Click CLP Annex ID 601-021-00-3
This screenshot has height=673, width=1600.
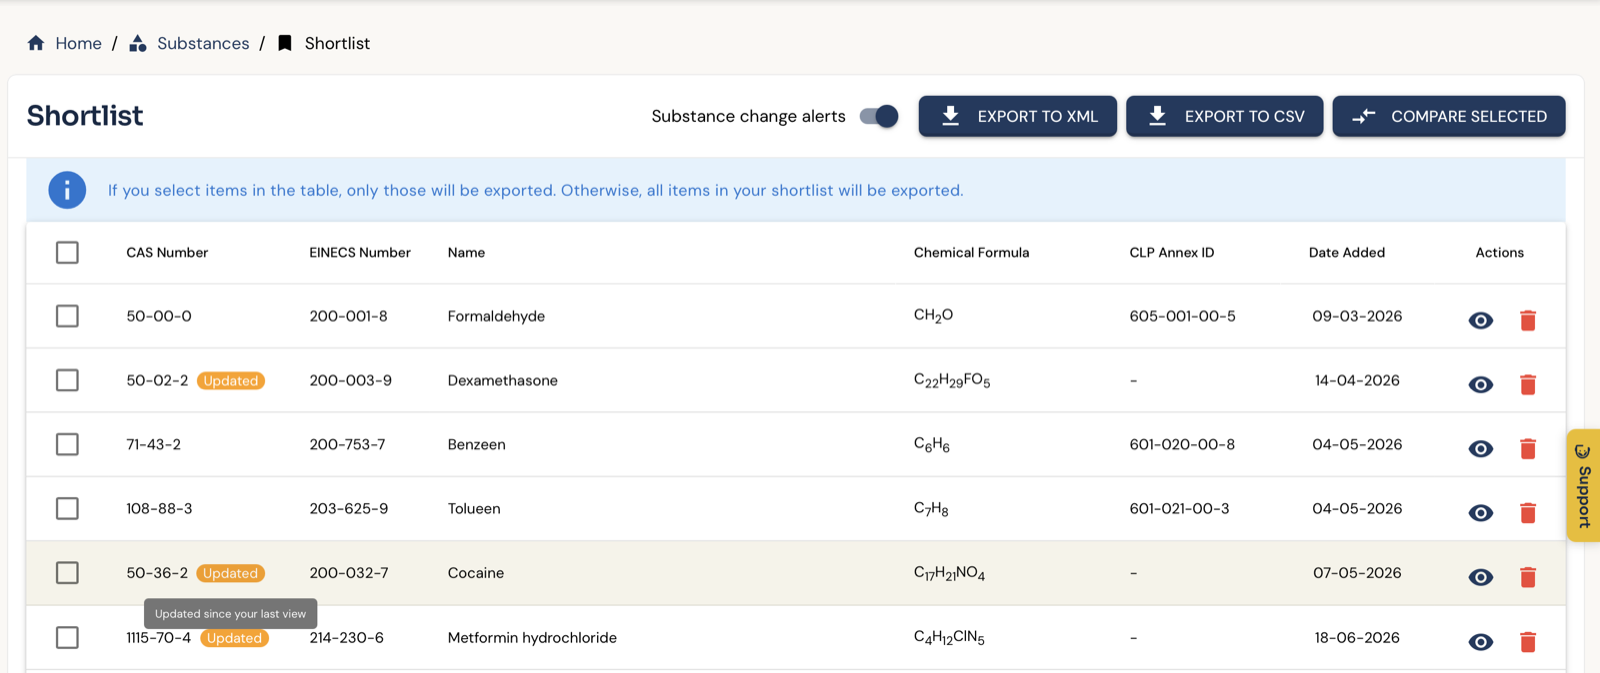coord(1179,508)
